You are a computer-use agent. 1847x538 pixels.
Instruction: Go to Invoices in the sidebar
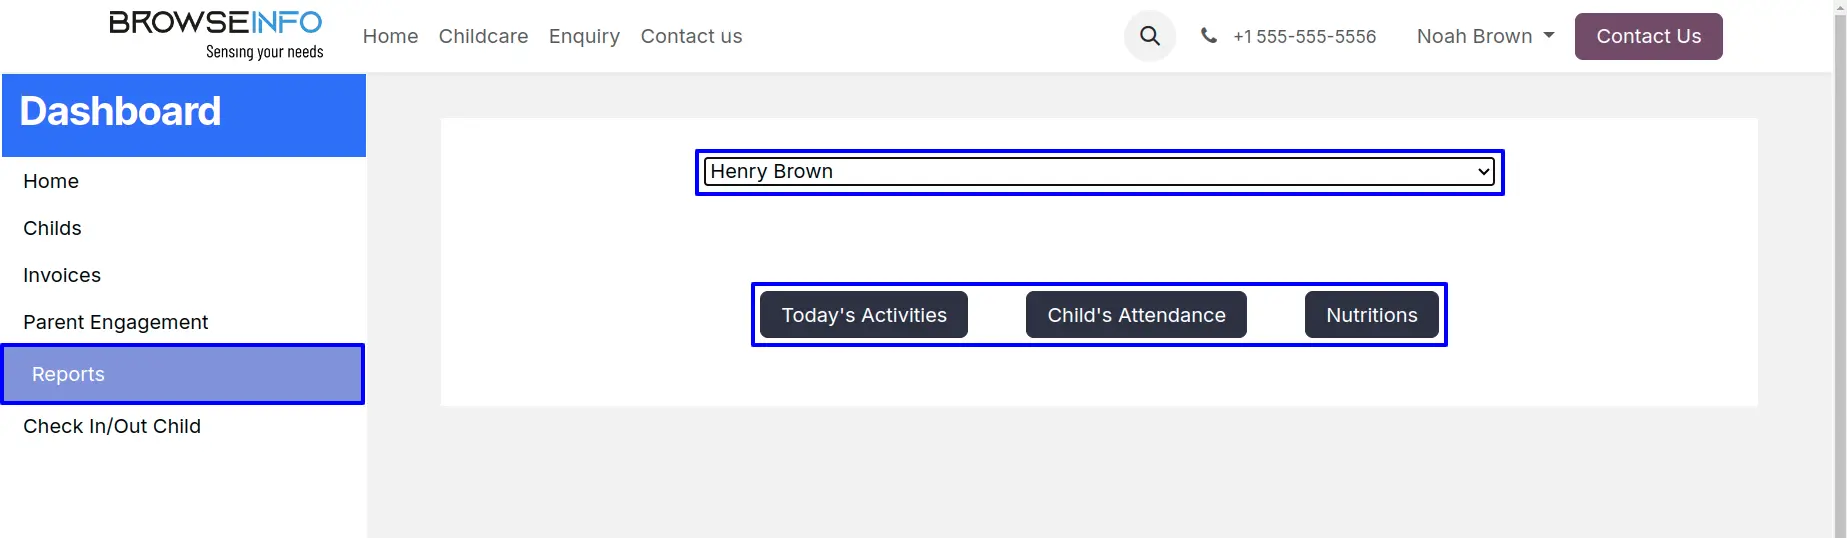coord(62,275)
